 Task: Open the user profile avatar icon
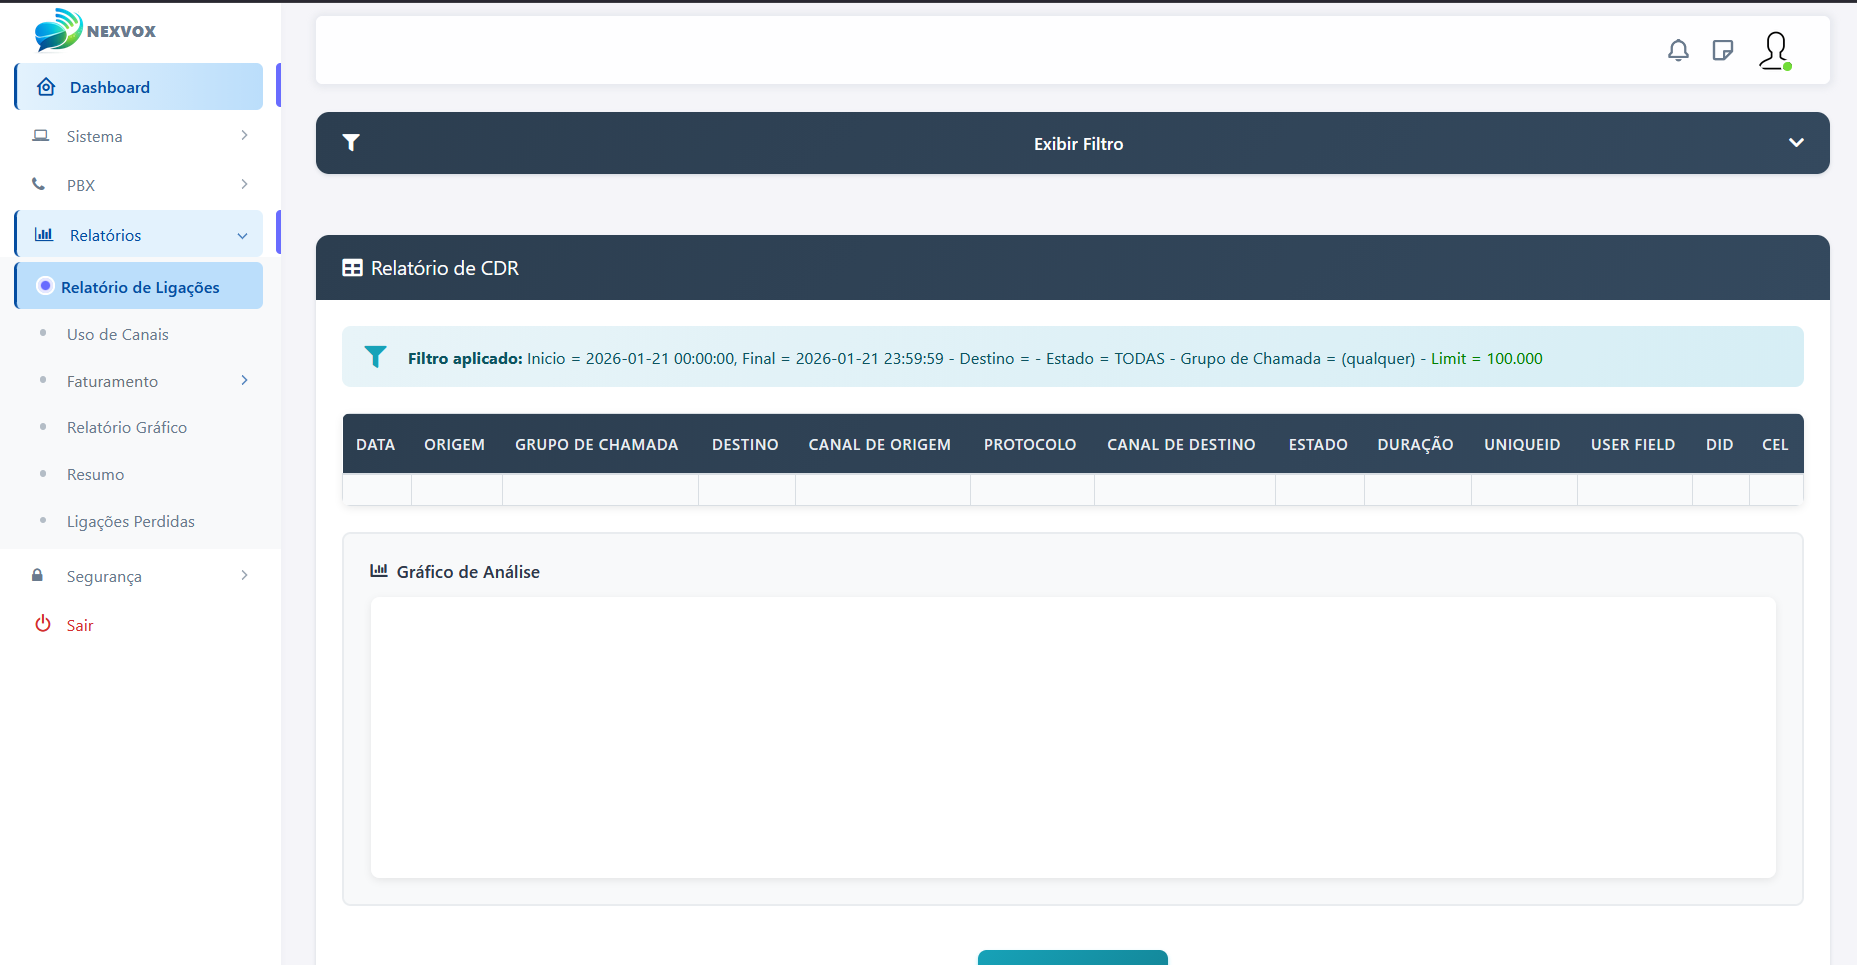click(x=1775, y=51)
